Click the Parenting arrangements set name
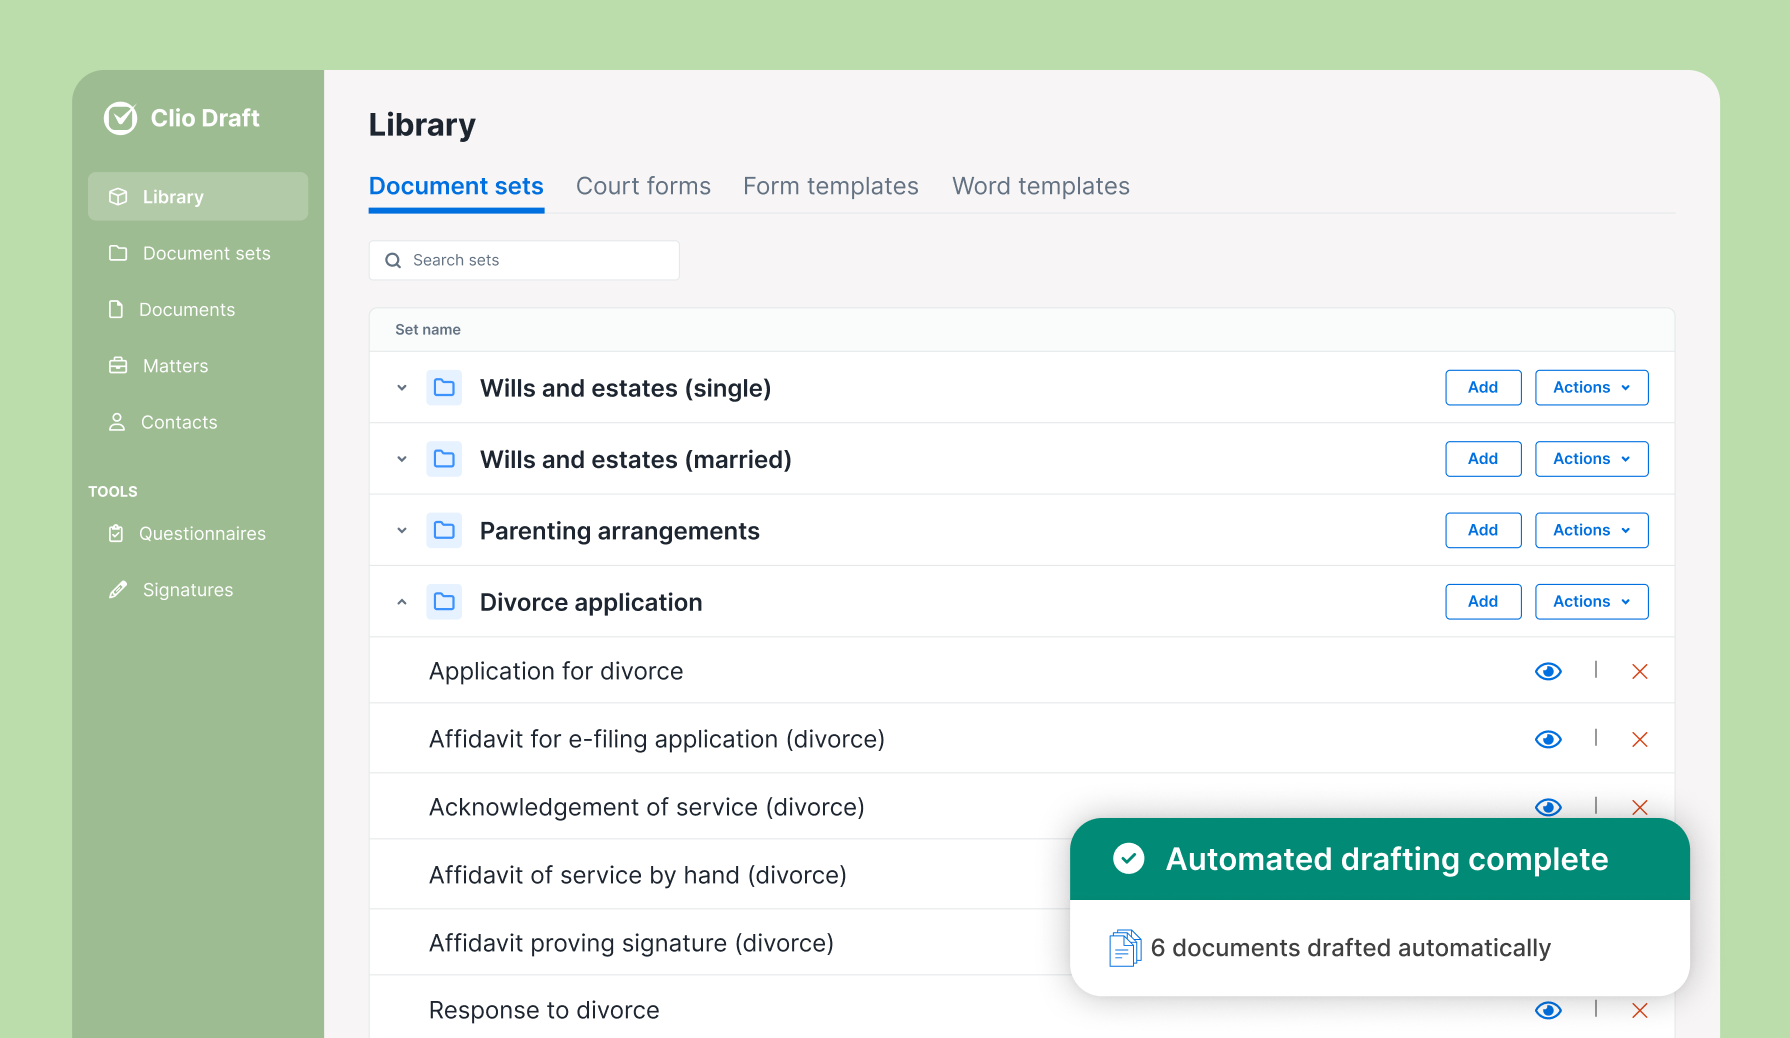The height and width of the screenshot is (1038, 1790). point(620,531)
